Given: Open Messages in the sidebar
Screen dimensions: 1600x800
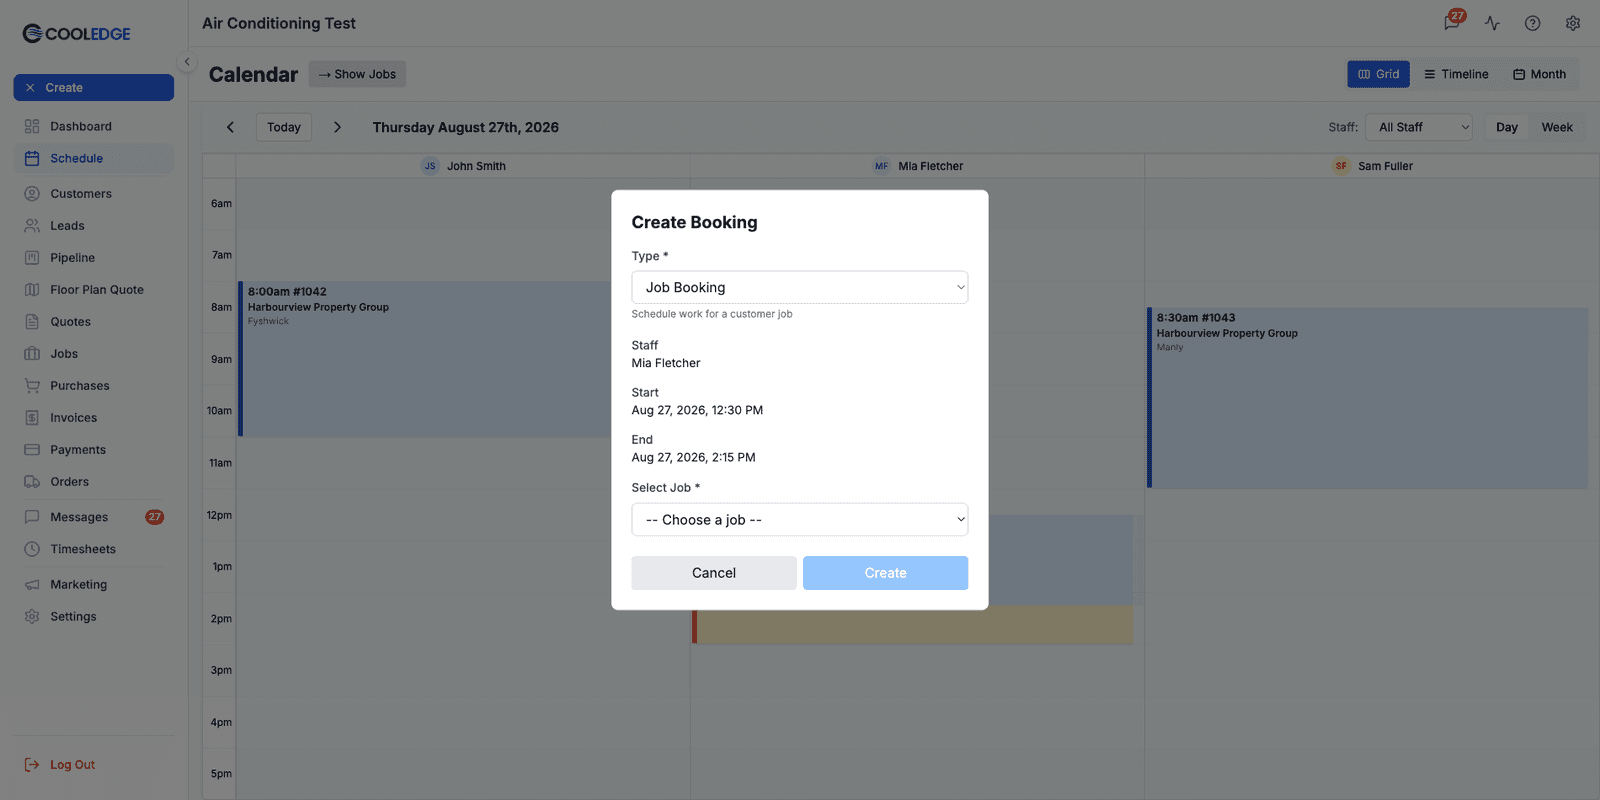Looking at the screenshot, I should 94,517.
